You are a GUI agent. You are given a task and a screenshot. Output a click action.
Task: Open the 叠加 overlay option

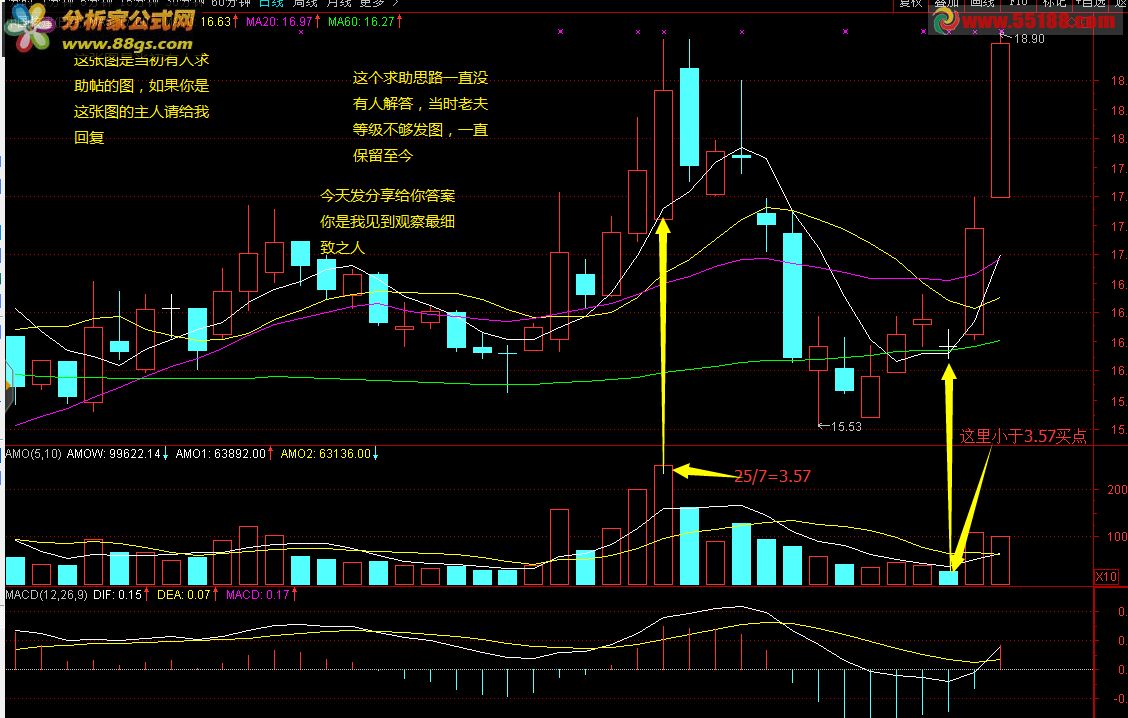point(946,3)
